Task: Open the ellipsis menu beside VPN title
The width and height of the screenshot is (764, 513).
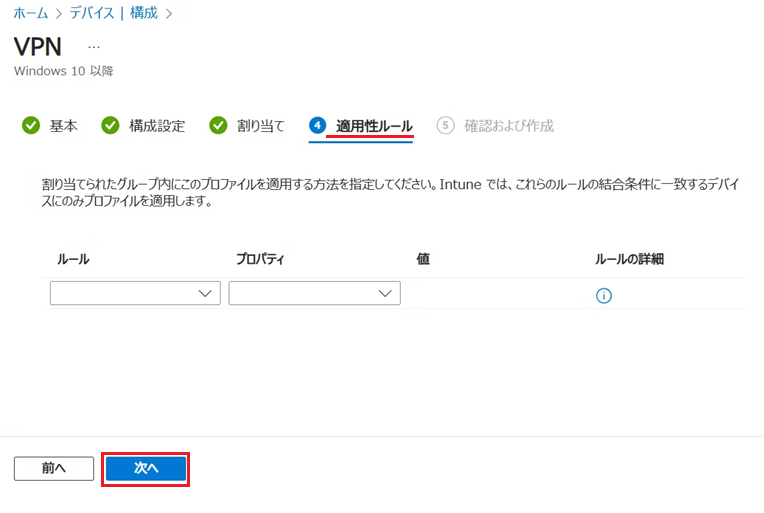Action: 94,47
